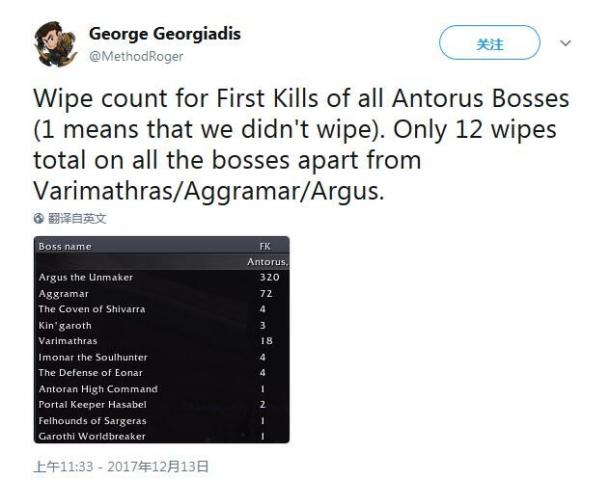The image size is (610, 480).
Task: Click the globe translate icon
Action: pyautogui.click(x=39, y=219)
